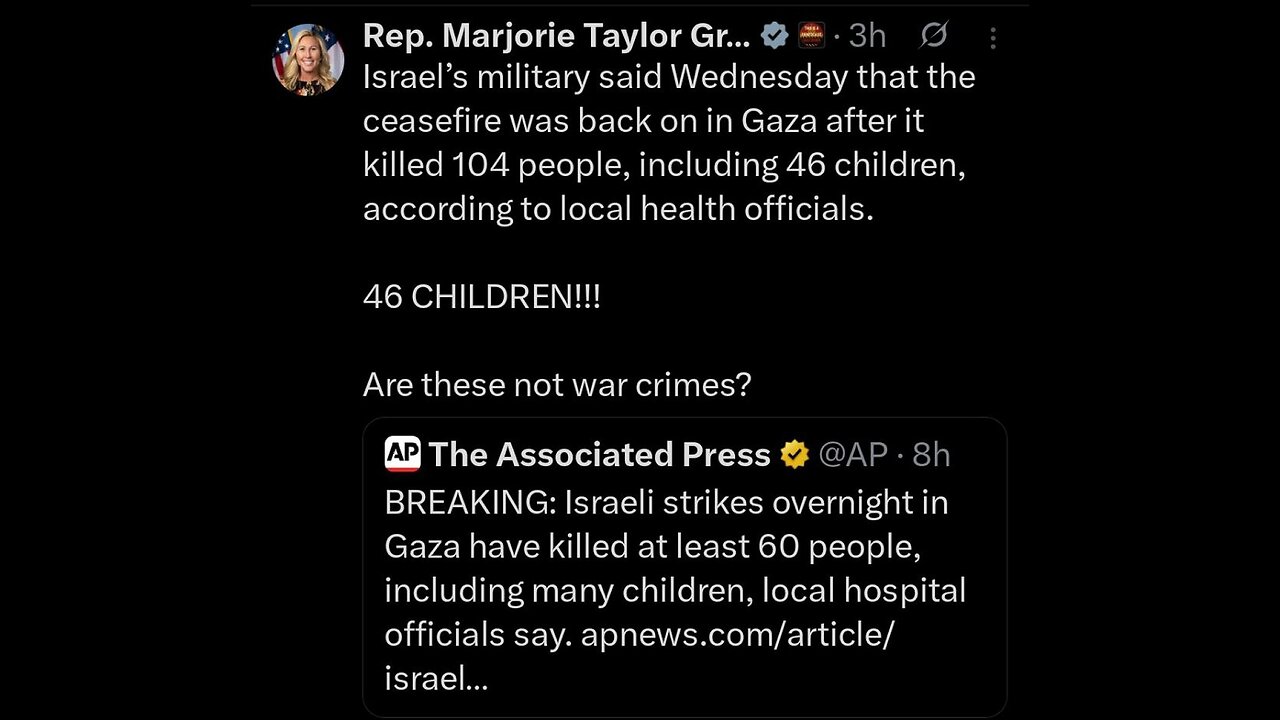Click the @AP handle
The image size is (1280, 720).
[x=853, y=455]
